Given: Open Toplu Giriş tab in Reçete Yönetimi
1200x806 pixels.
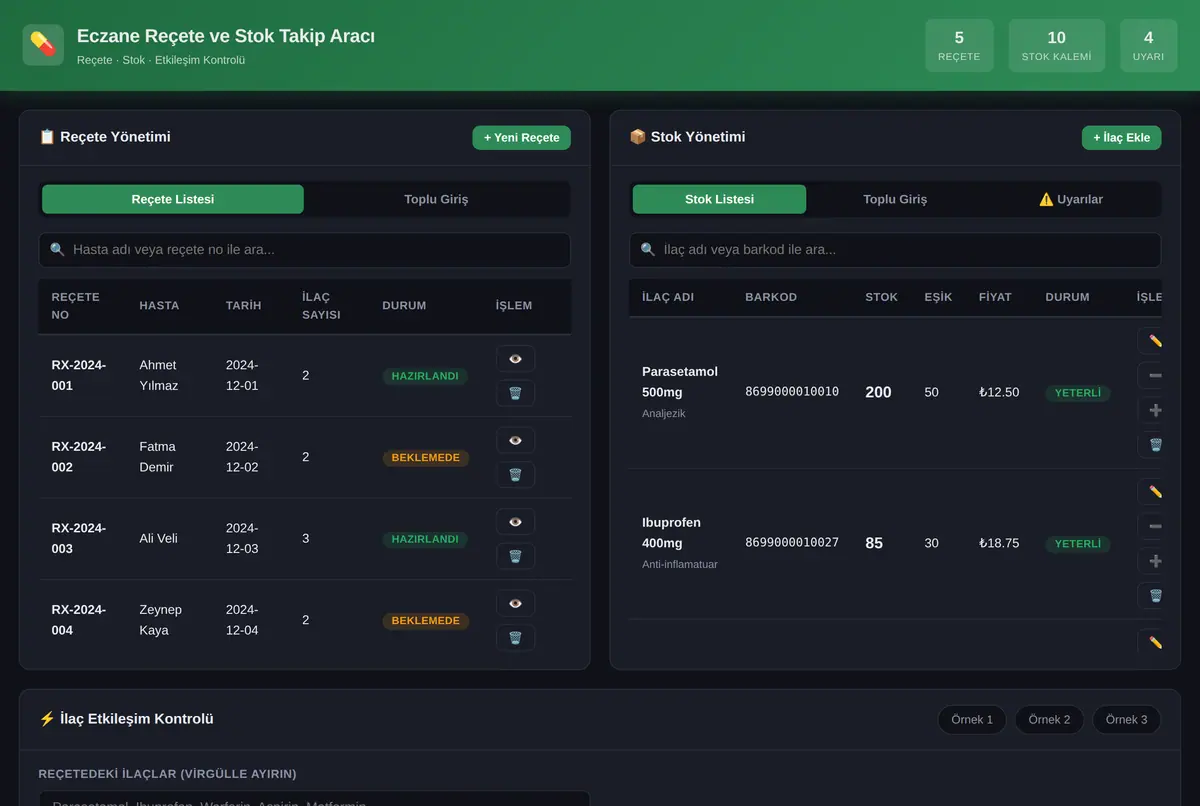Looking at the screenshot, I should click(x=436, y=199).
